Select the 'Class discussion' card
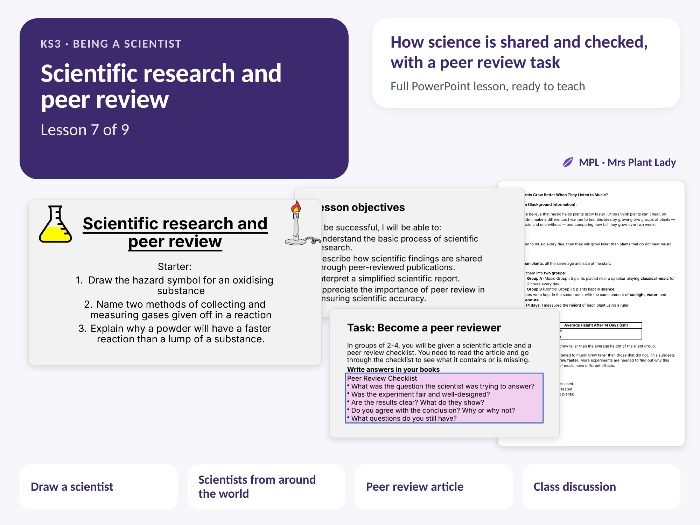Screen dimensions: 700x525 click(601, 487)
